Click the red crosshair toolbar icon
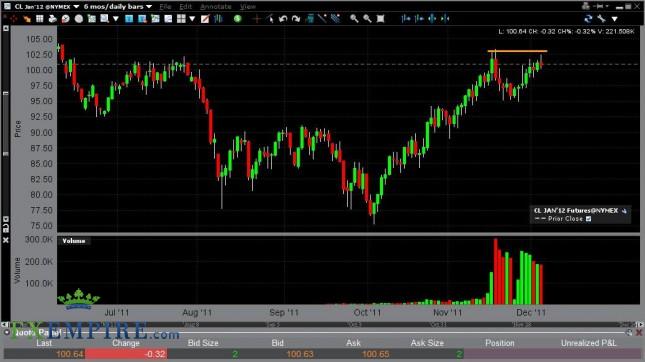Screen dimensions: 645x362 (x=14, y=19)
